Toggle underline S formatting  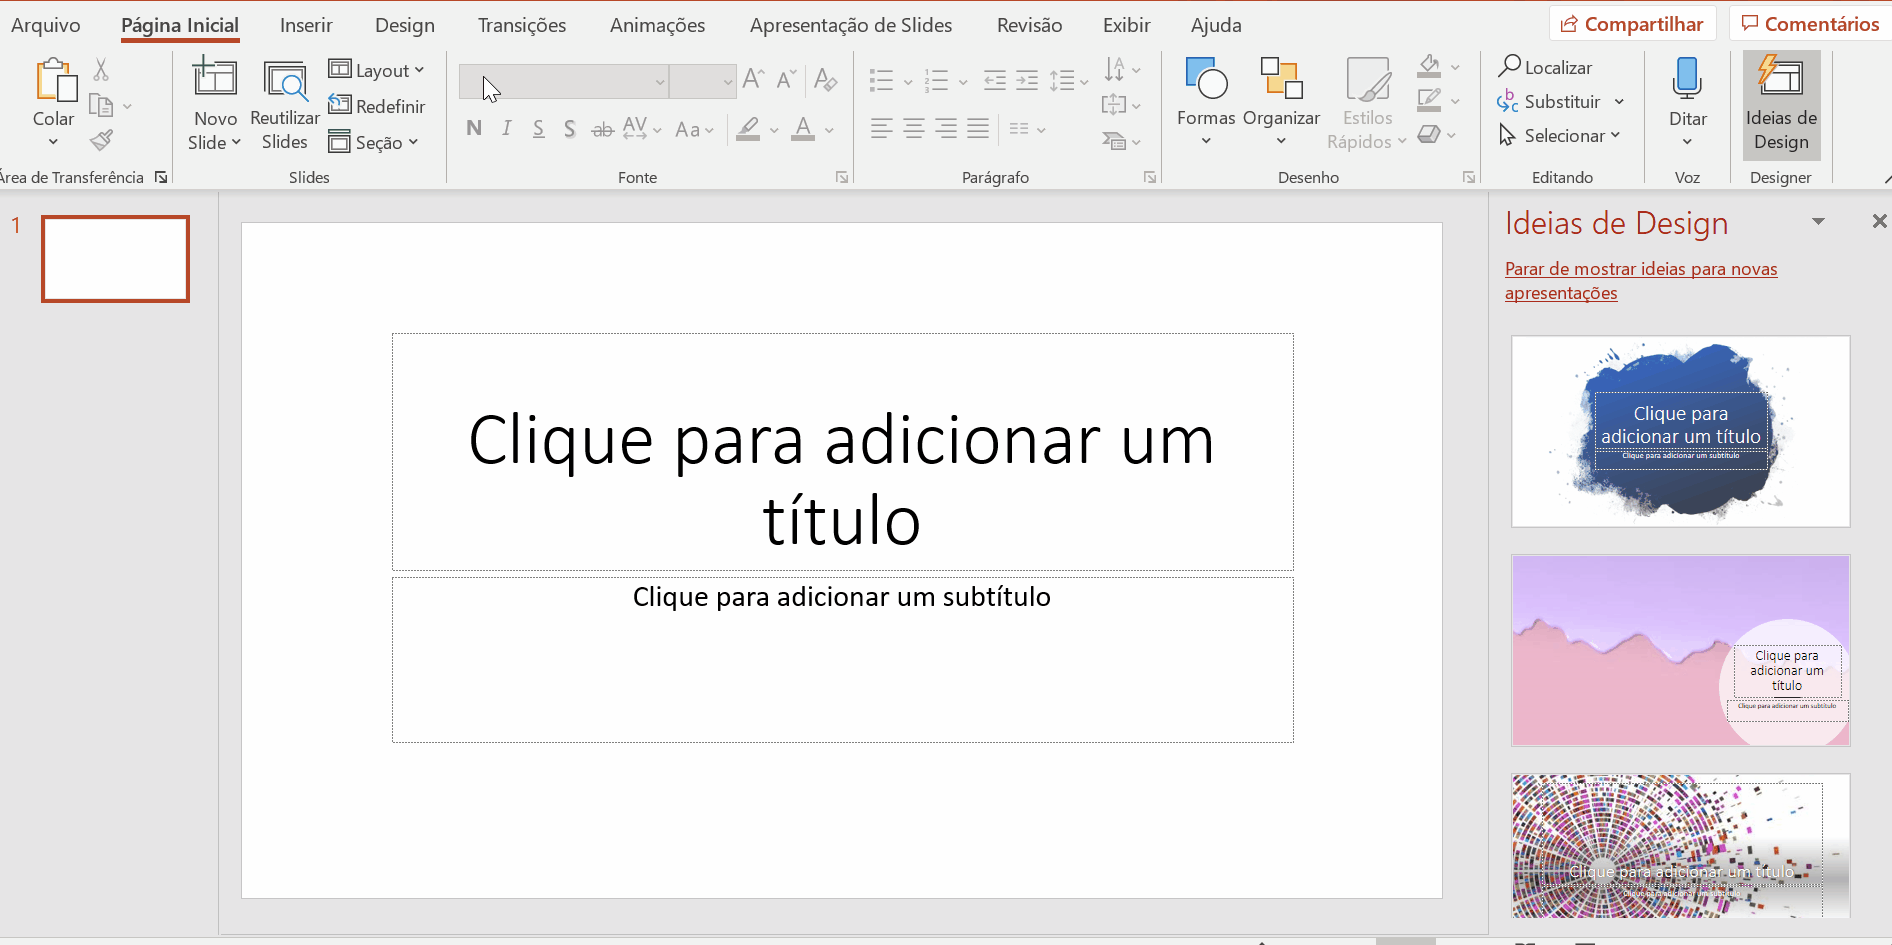538,128
